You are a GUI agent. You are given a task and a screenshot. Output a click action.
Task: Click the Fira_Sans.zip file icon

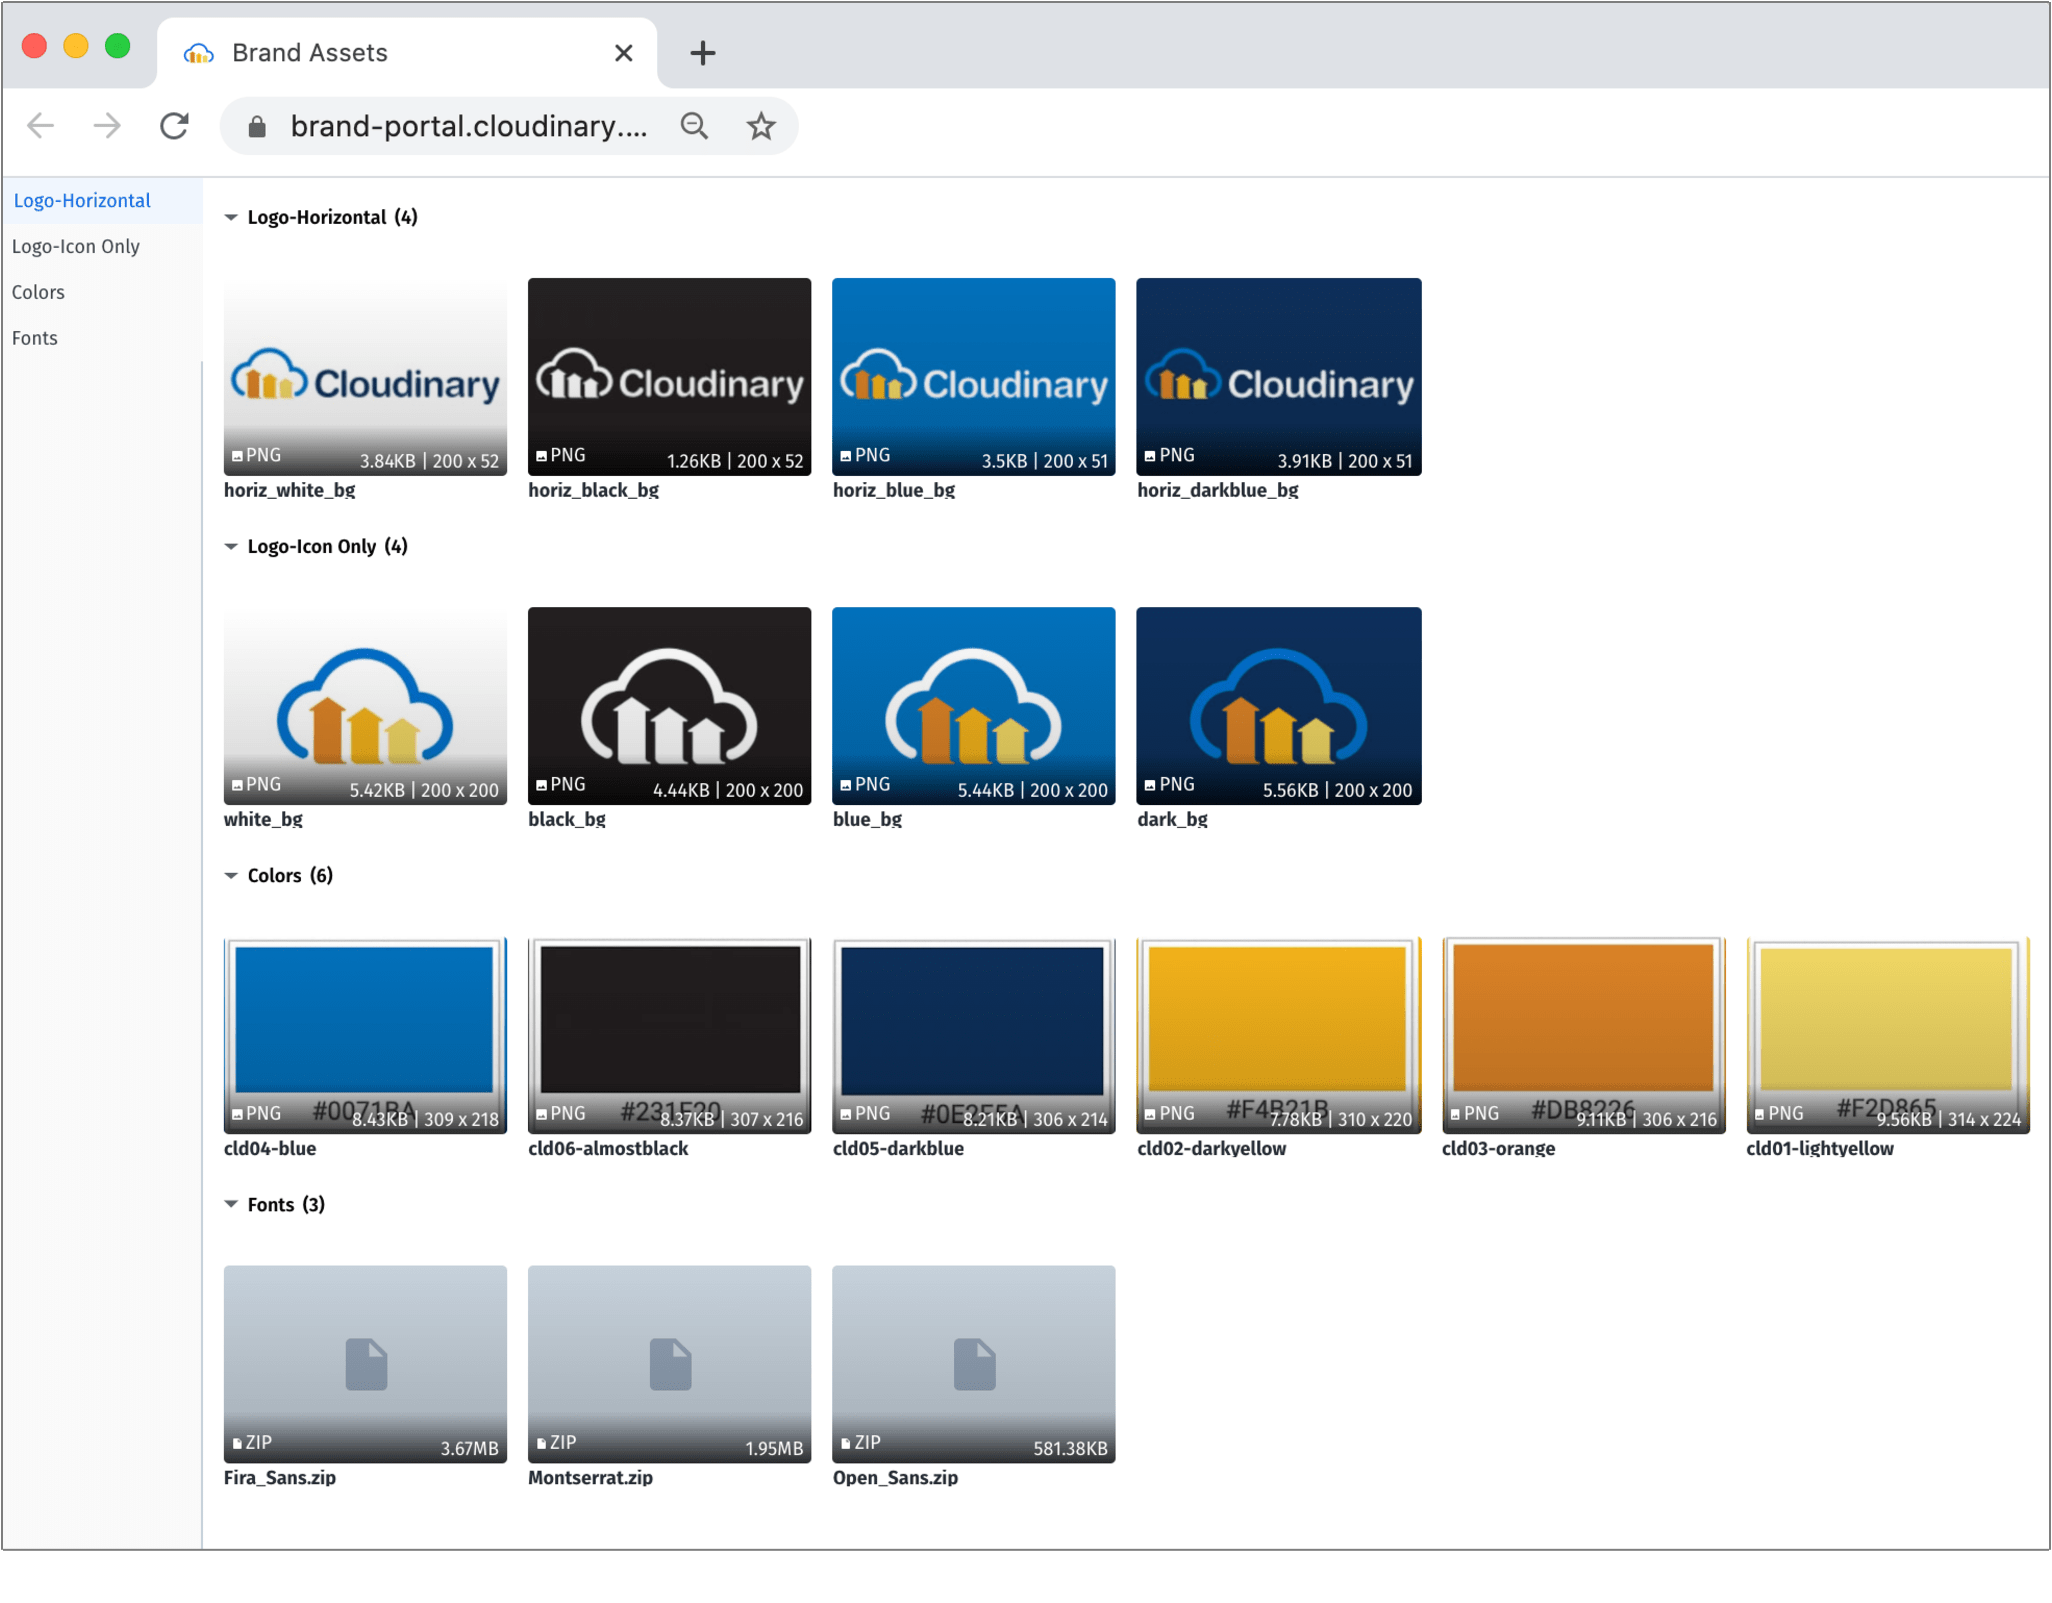(x=366, y=1364)
